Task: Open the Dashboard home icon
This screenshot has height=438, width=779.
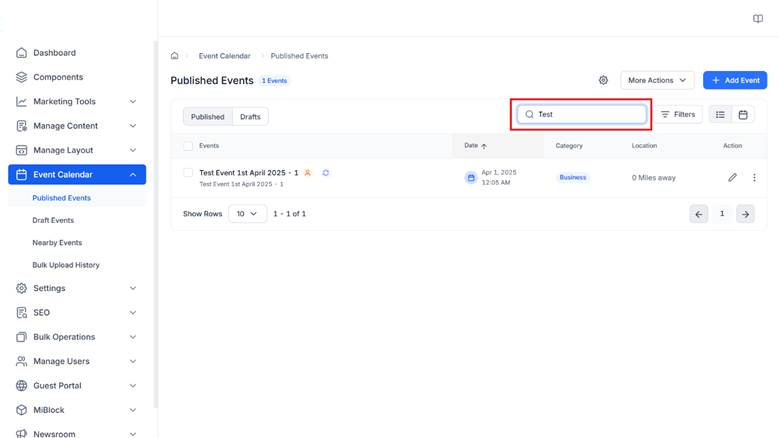Action: pos(21,53)
